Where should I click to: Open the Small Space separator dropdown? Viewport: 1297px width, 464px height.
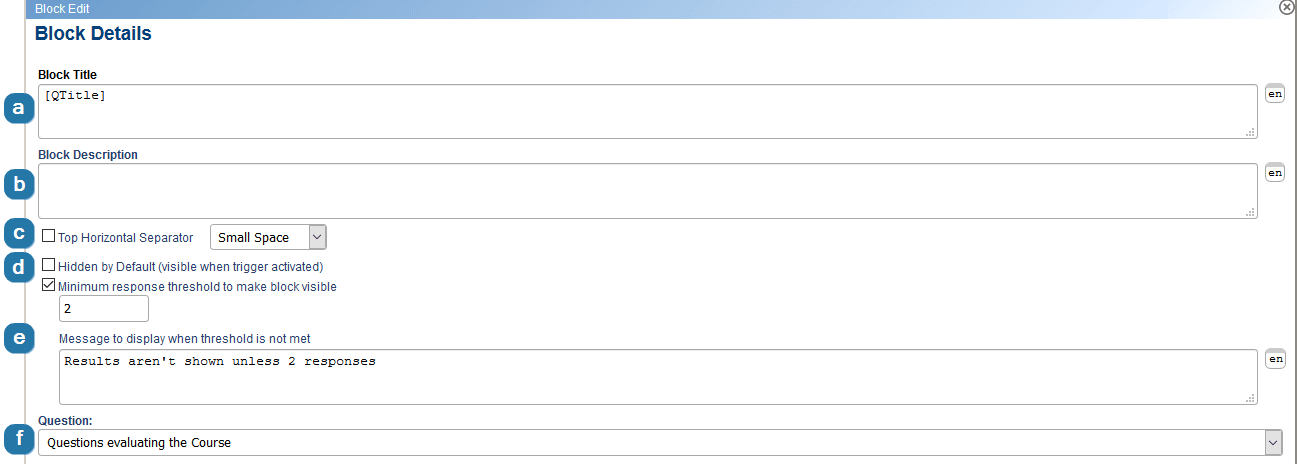268,237
